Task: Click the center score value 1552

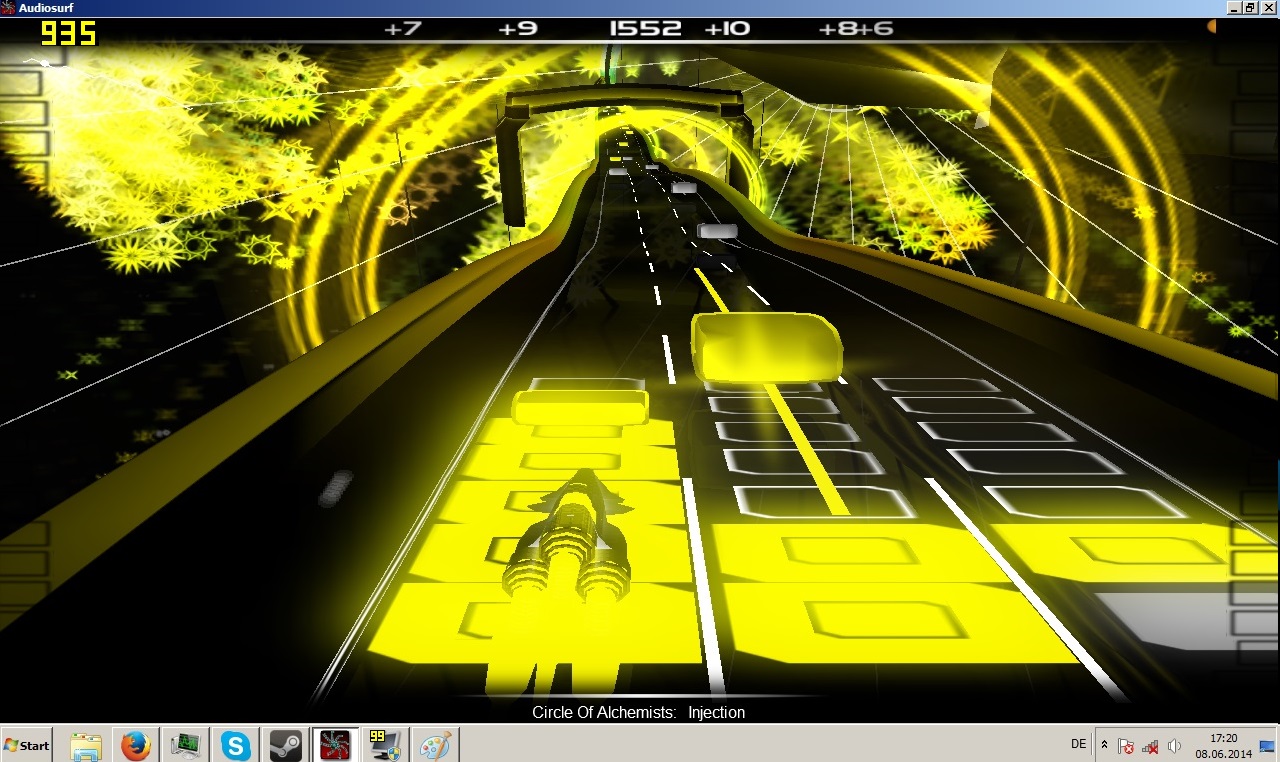Action: coord(645,29)
